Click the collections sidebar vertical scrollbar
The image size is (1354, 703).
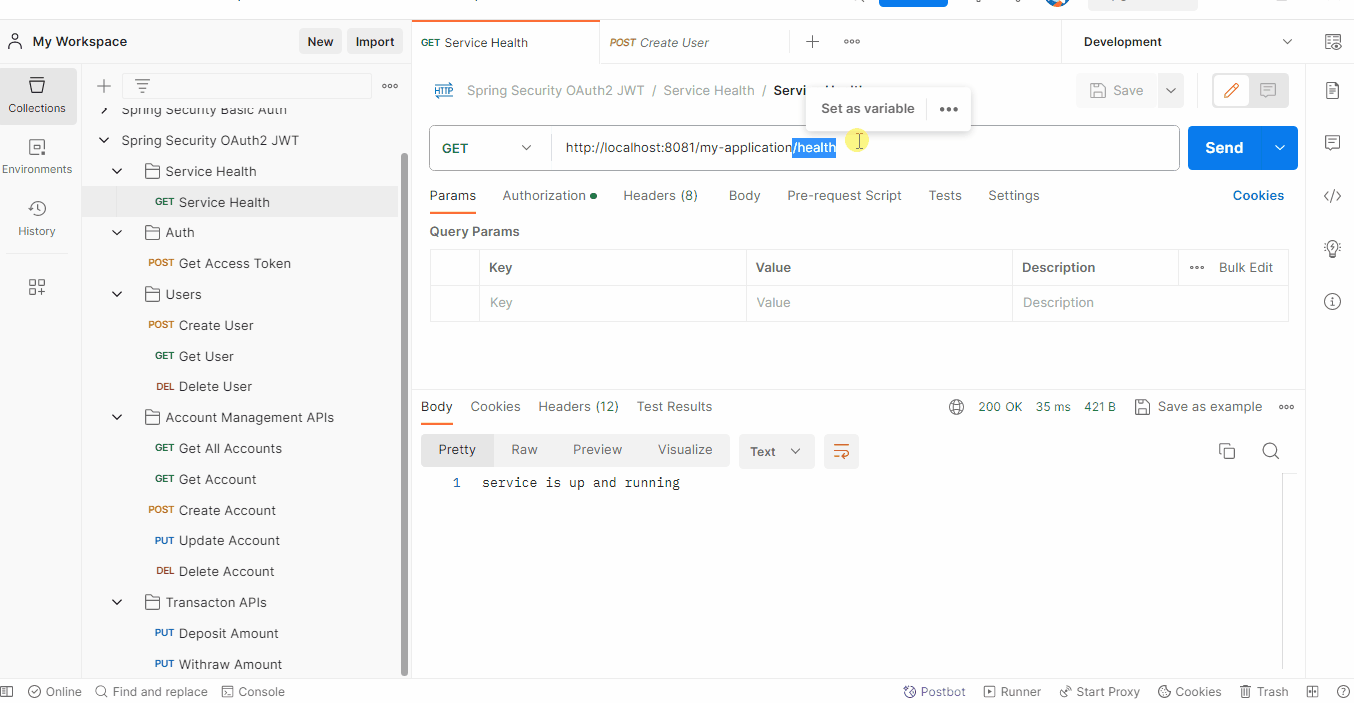[x=404, y=414]
